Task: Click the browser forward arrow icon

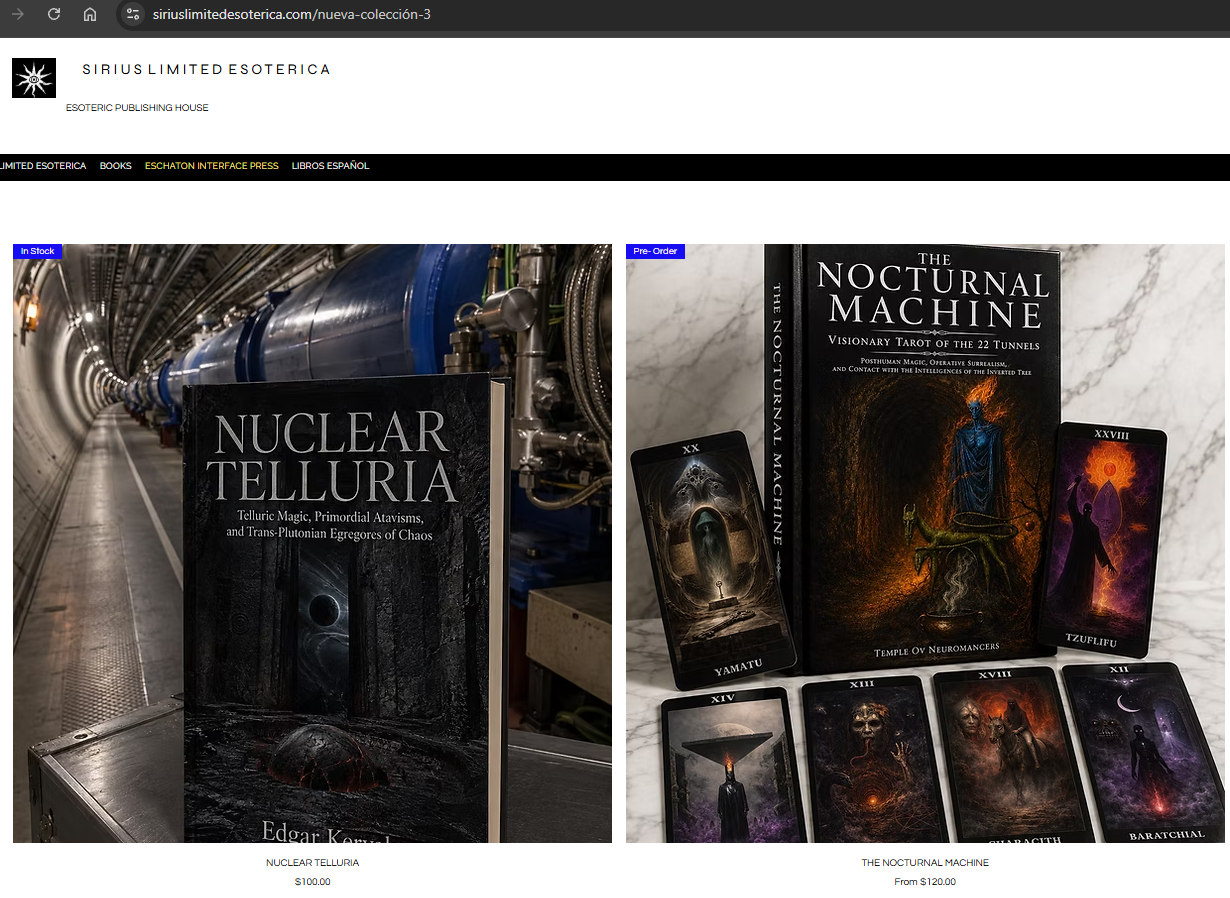Action: pyautogui.click(x=17, y=14)
